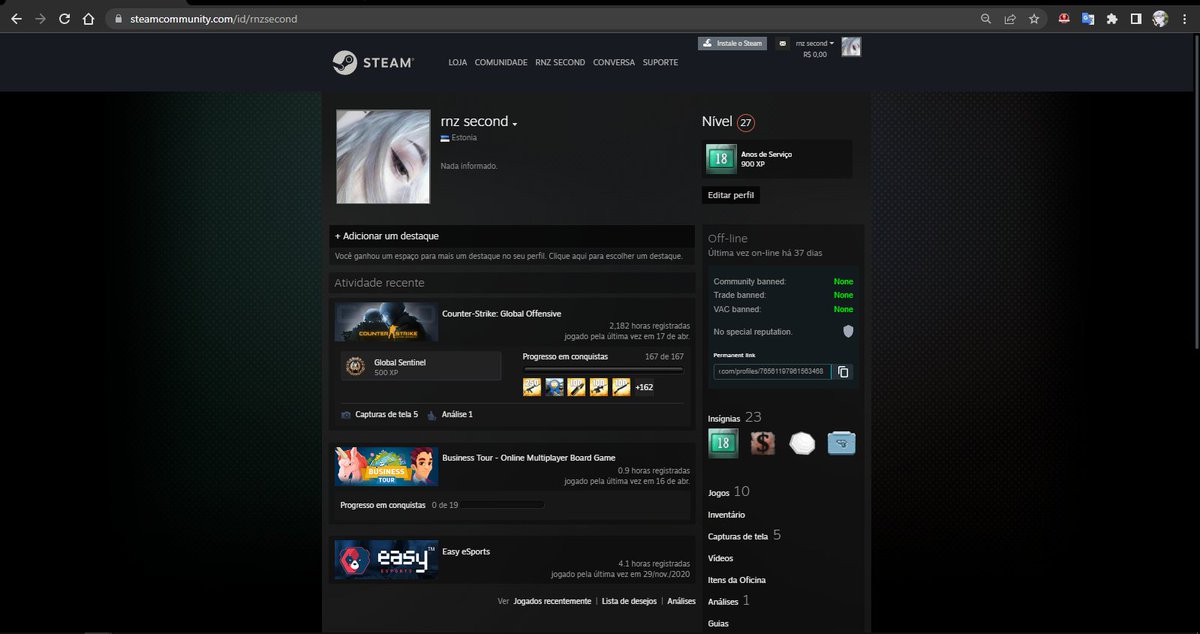
Task: Open the SUPORTE menu
Action: pyautogui.click(x=660, y=62)
